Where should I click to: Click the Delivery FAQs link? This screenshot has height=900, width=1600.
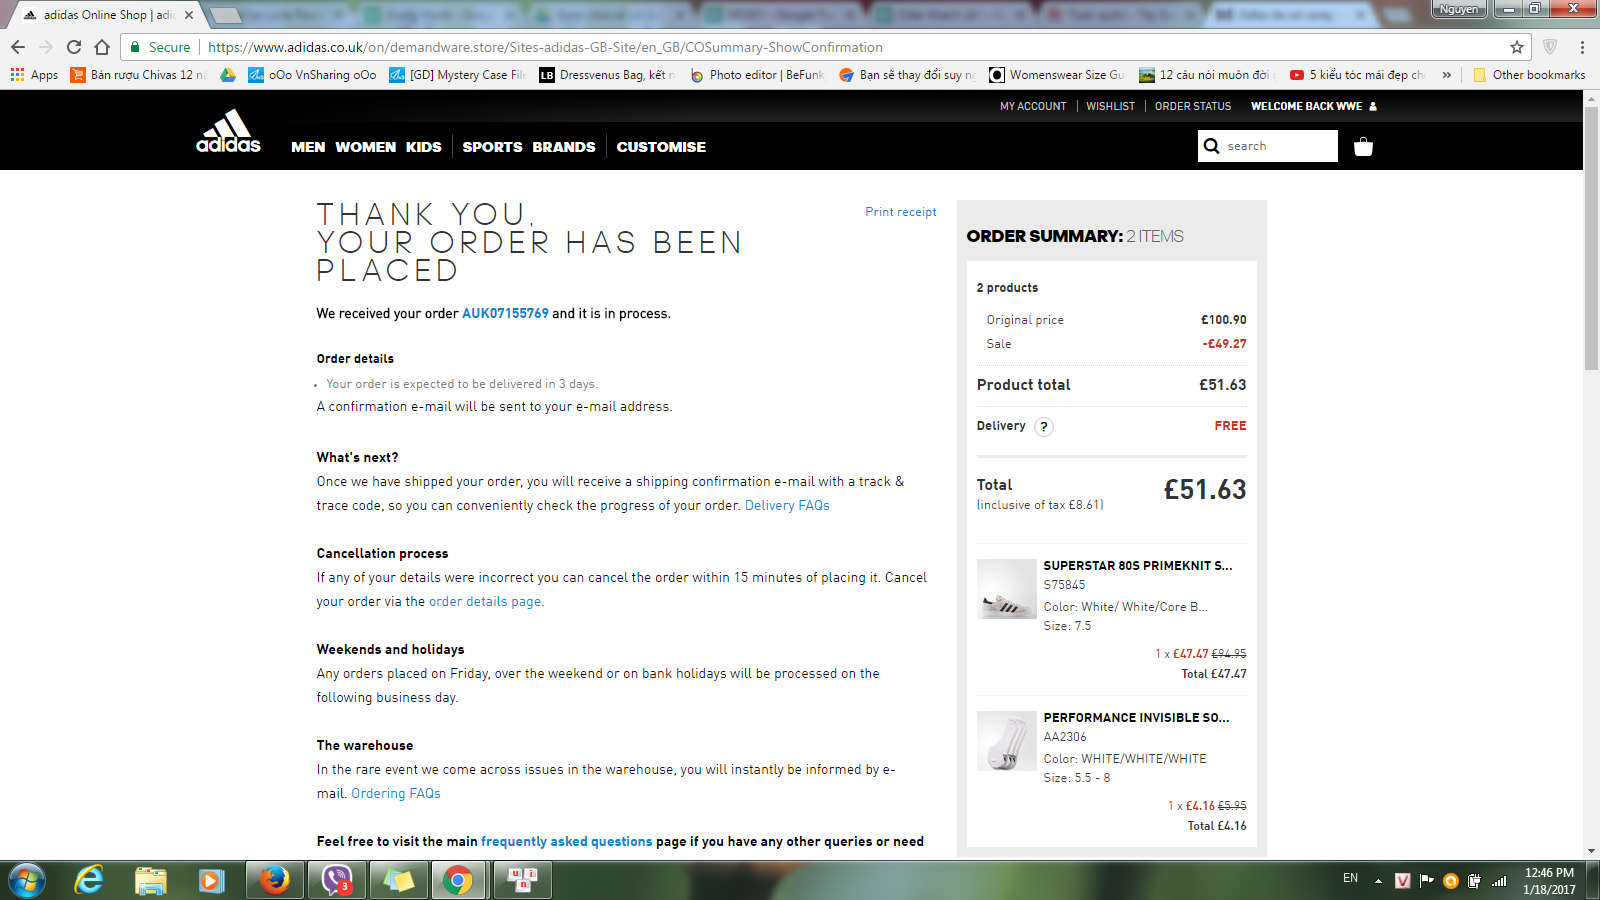[787, 505]
